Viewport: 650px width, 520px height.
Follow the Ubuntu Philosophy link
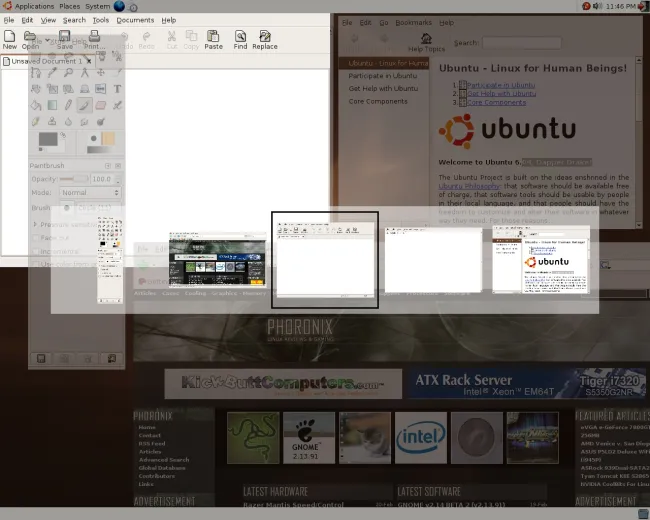click(469, 186)
